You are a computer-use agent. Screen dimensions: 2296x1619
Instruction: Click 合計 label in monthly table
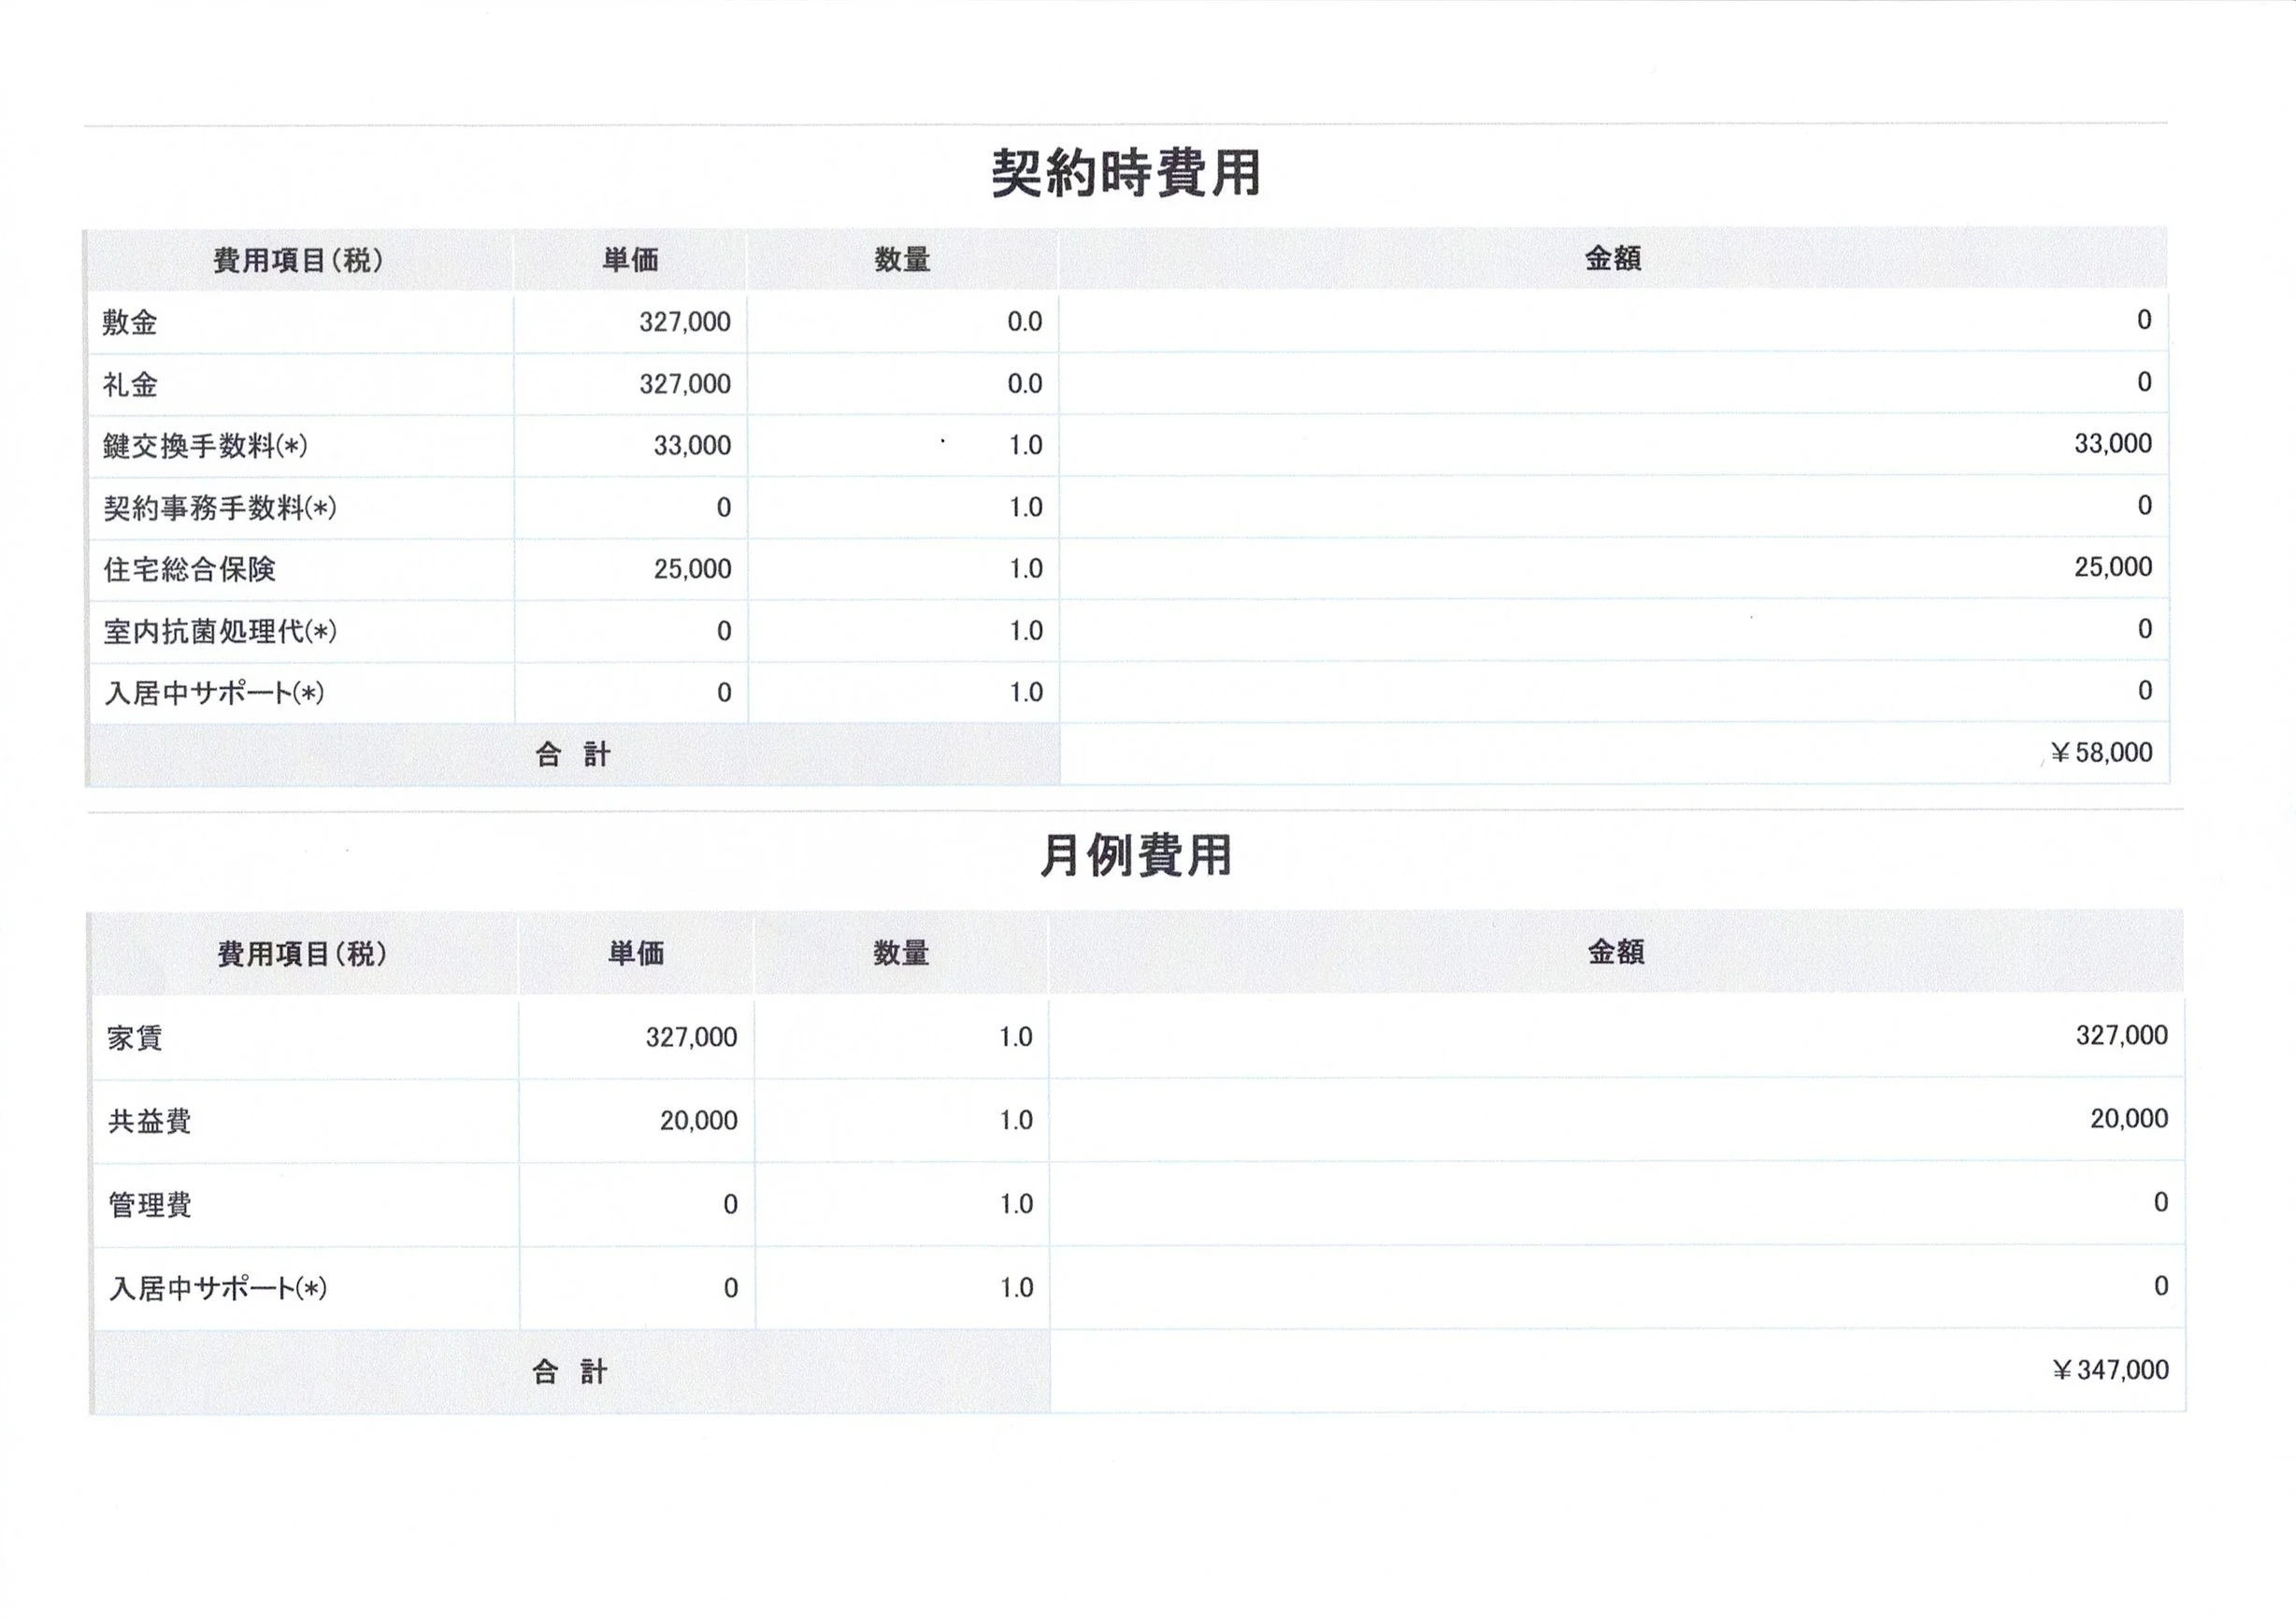point(569,1371)
